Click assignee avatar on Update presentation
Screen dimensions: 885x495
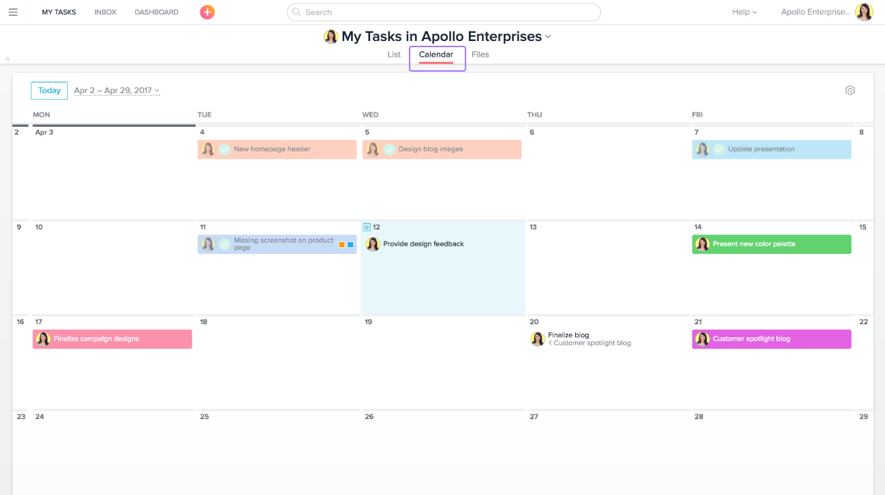[x=703, y=149]
